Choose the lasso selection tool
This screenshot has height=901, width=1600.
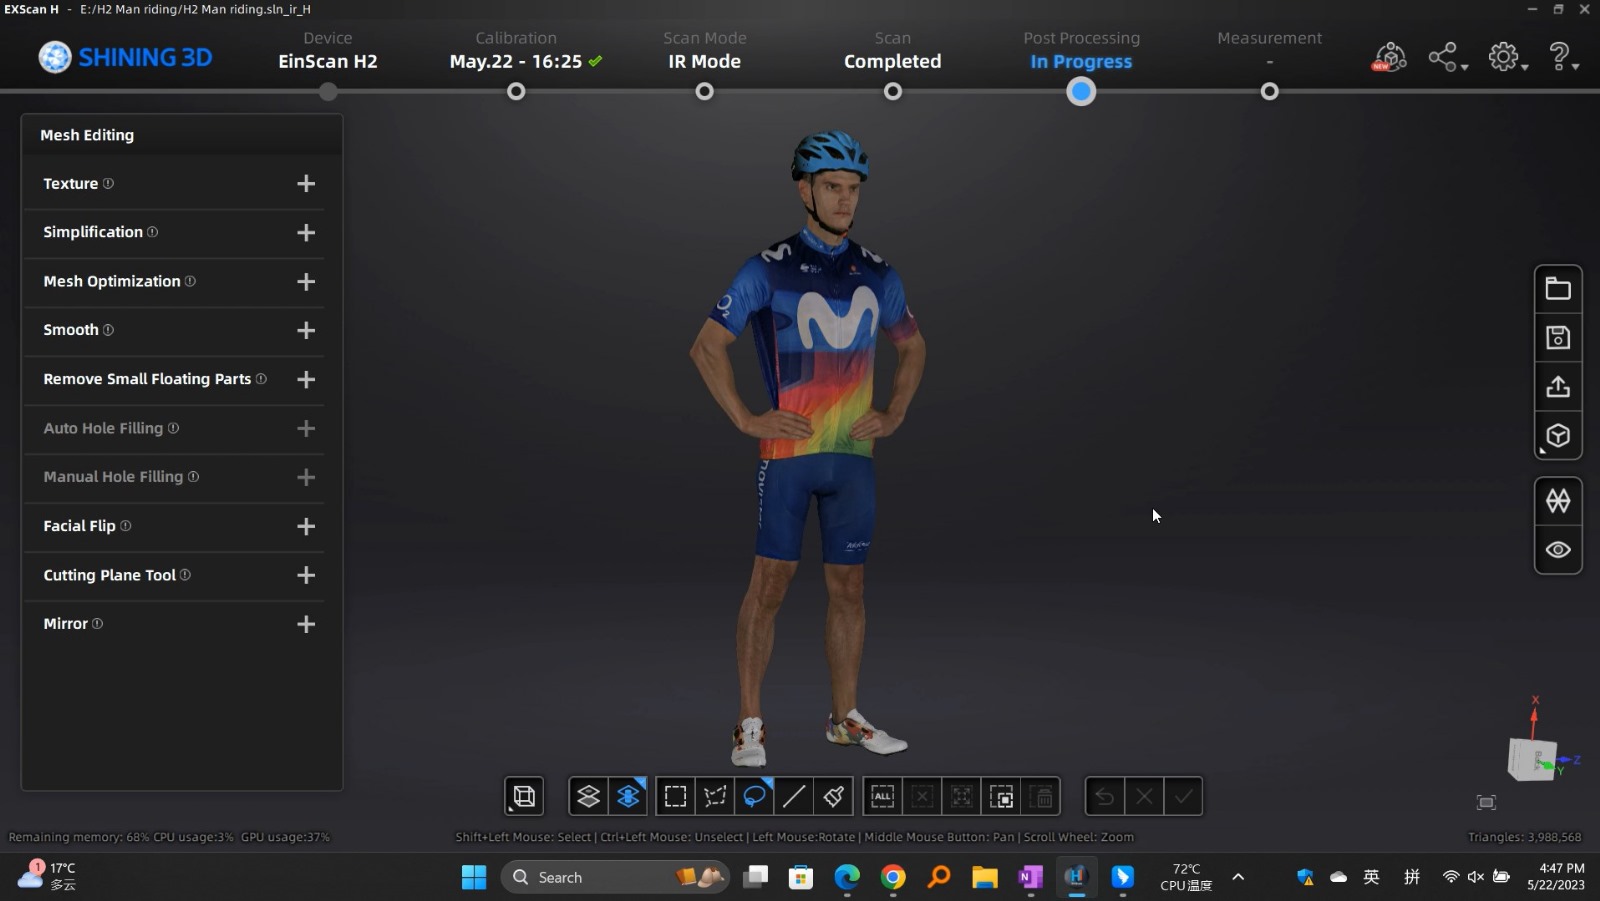754,796
